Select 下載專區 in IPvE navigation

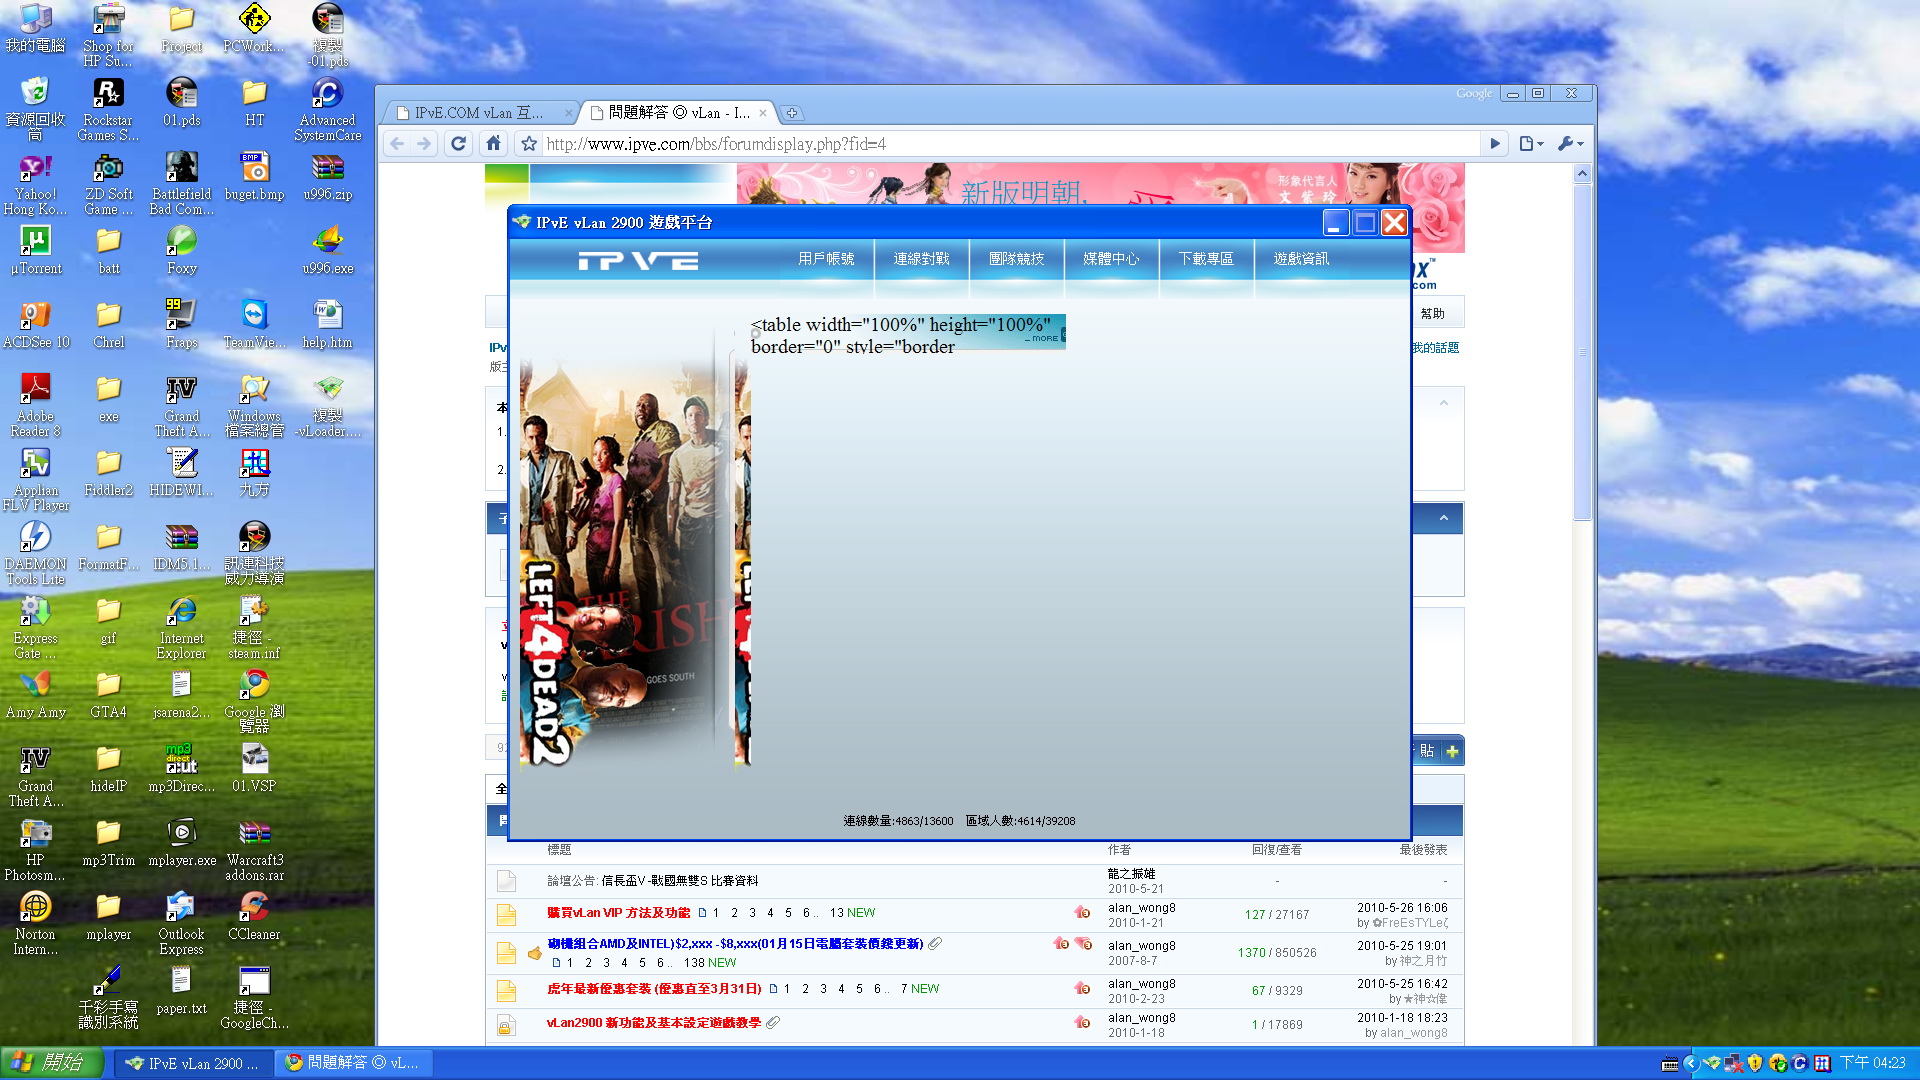coord(1206,259)
